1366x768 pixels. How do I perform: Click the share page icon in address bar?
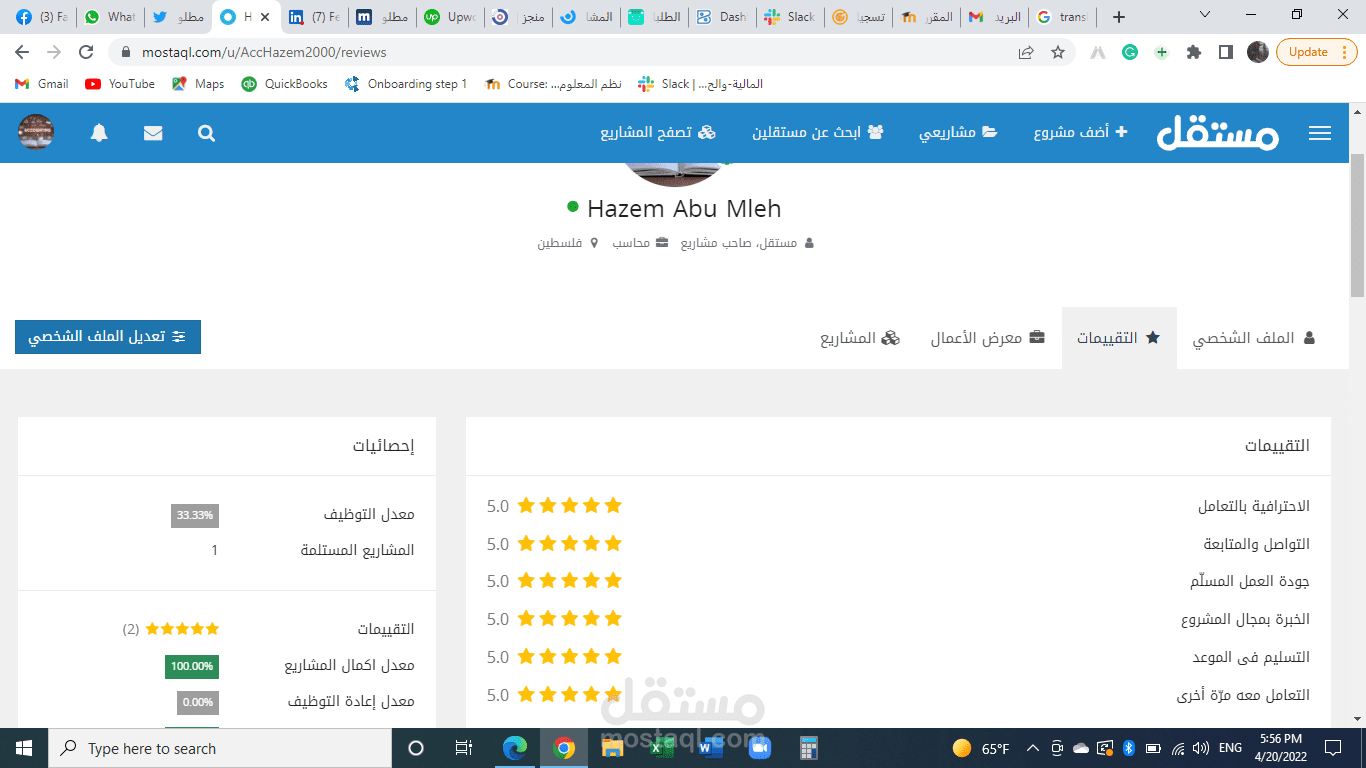click(1026, 52)
